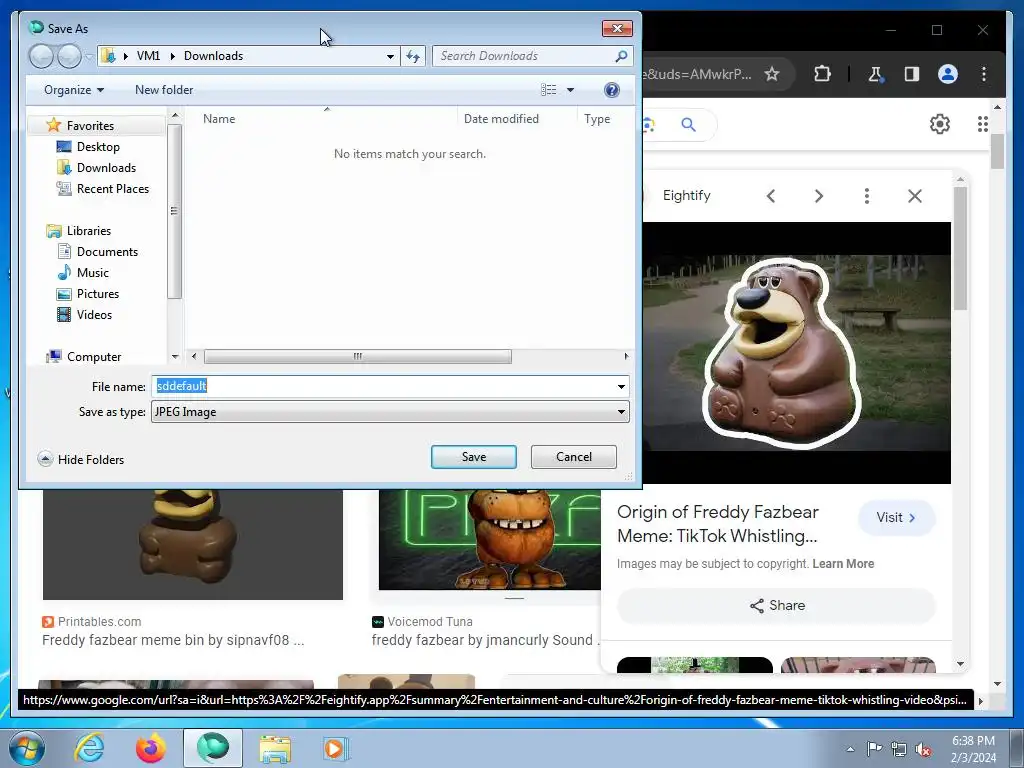Click the Visit button for Eightify

coord(896,518)
